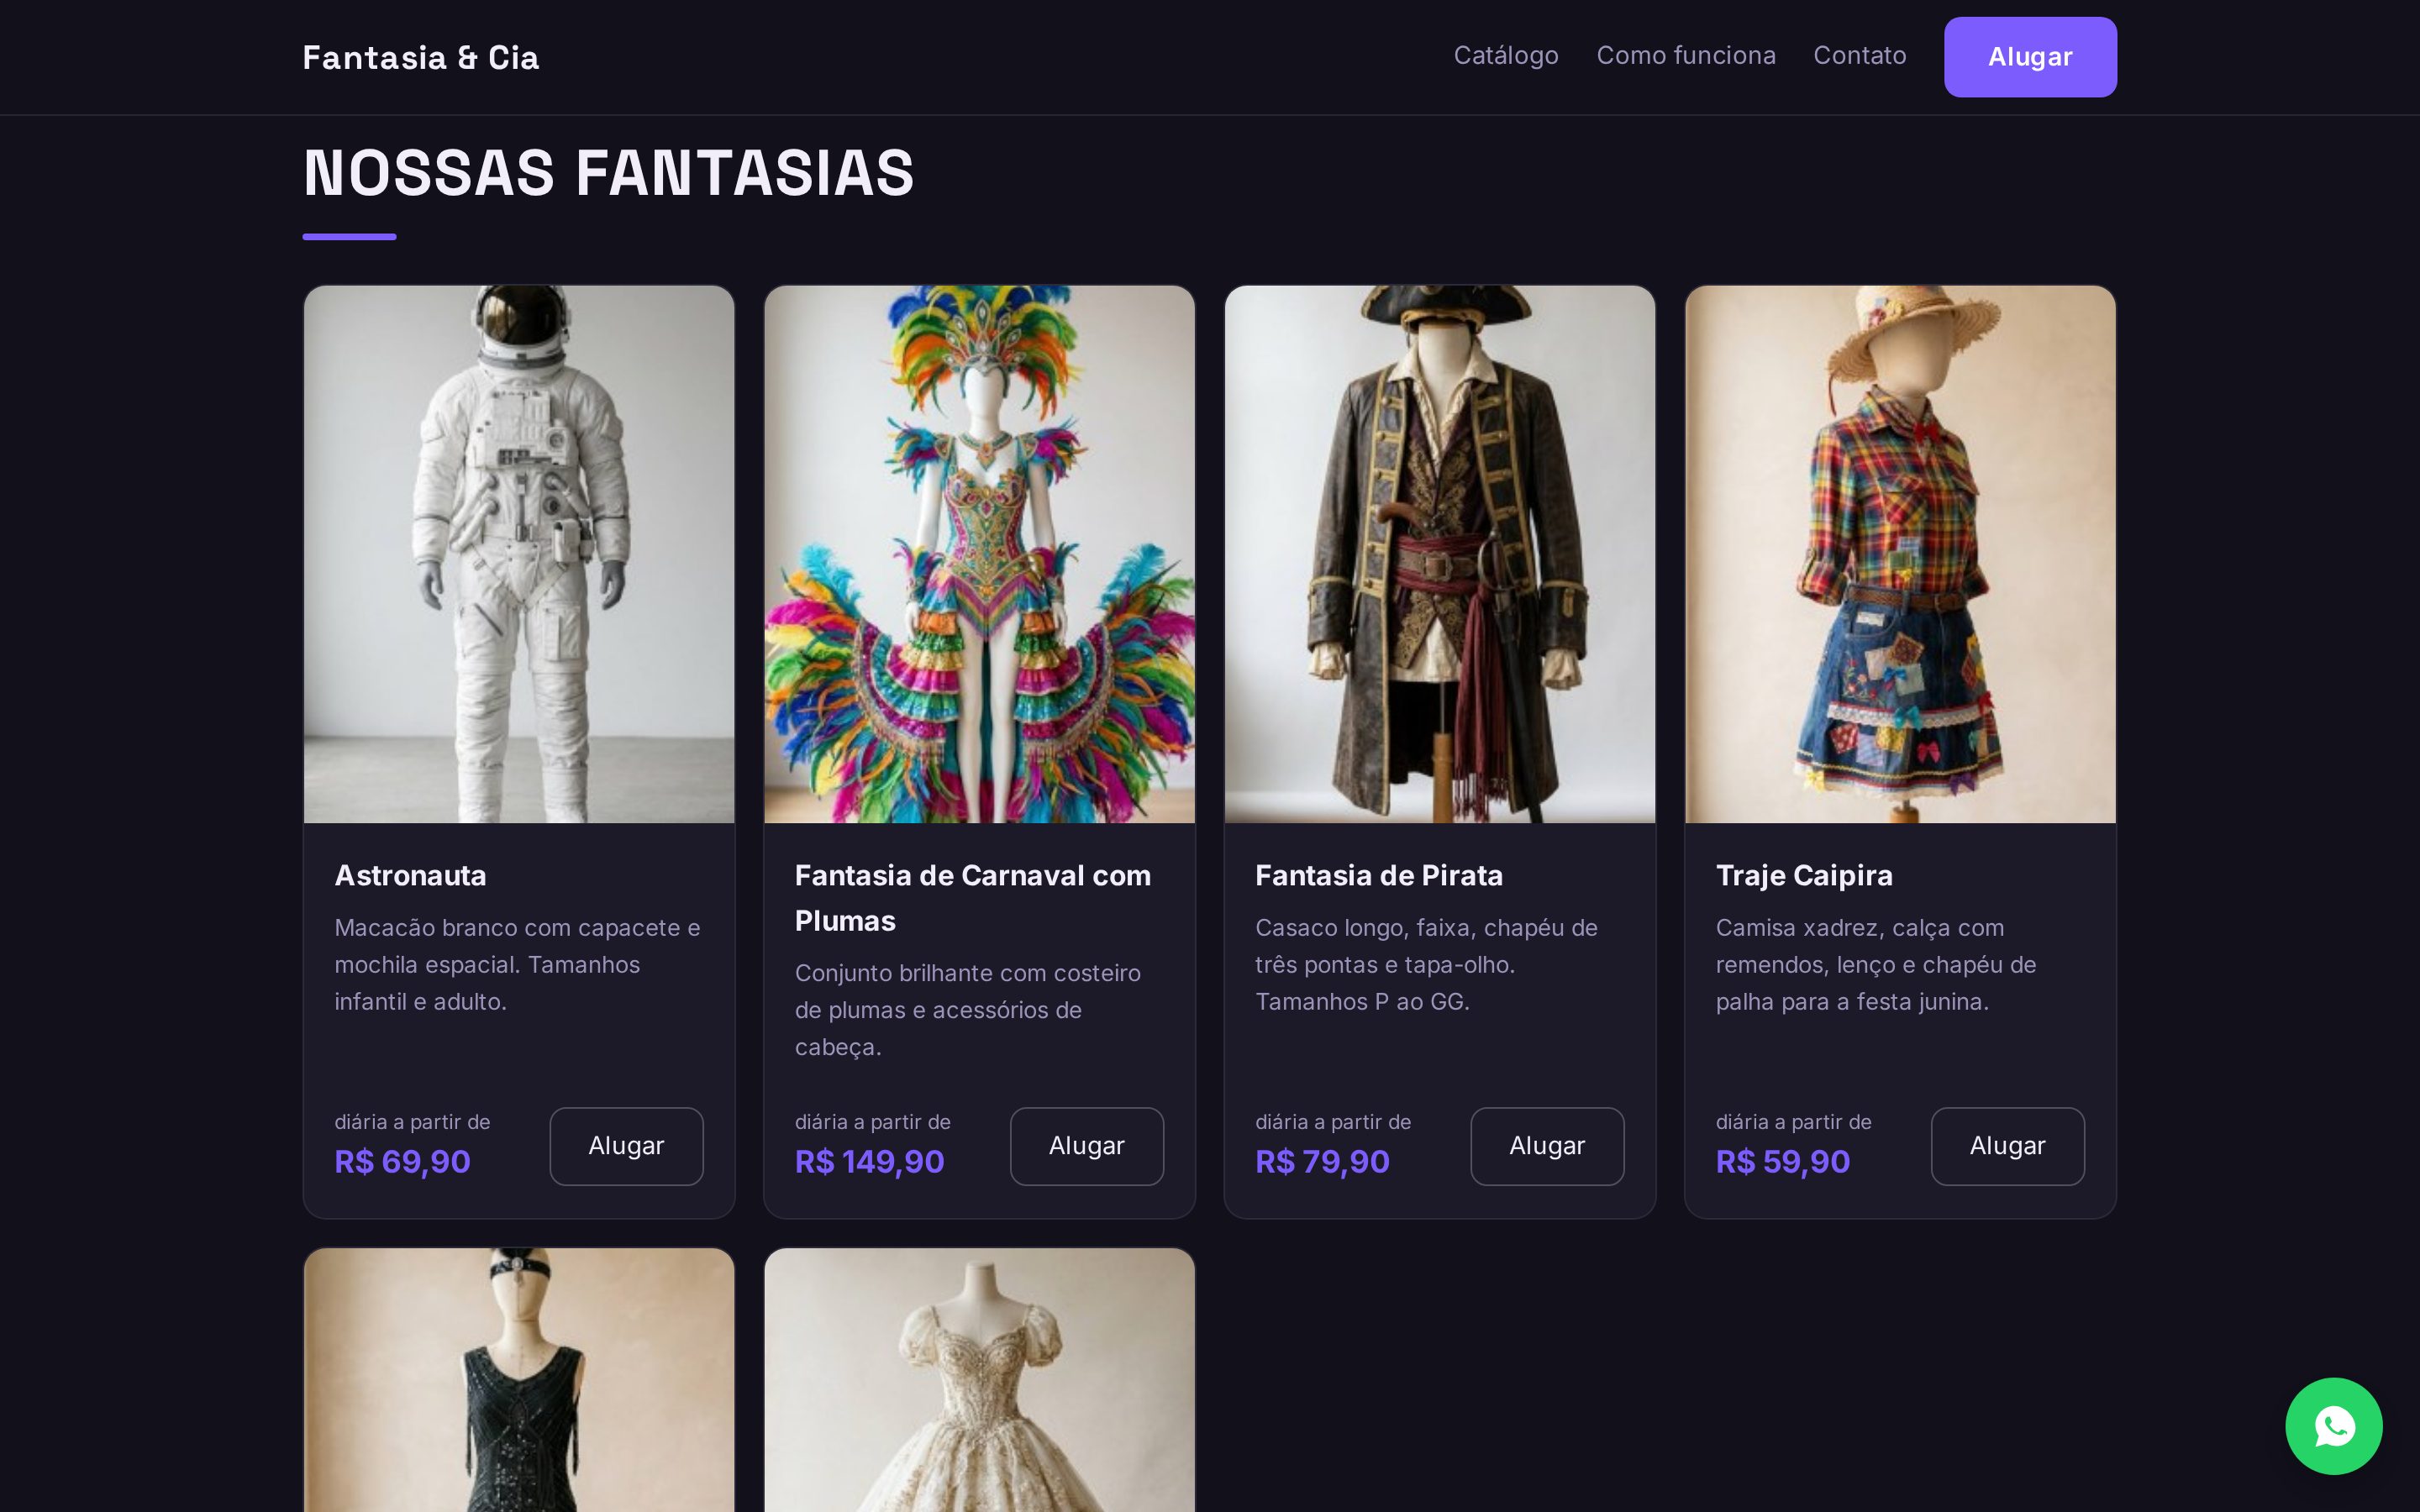Screen dimensions: 2420x1512
Task: Open the Contato nav link
Action: coord(1860,55)
